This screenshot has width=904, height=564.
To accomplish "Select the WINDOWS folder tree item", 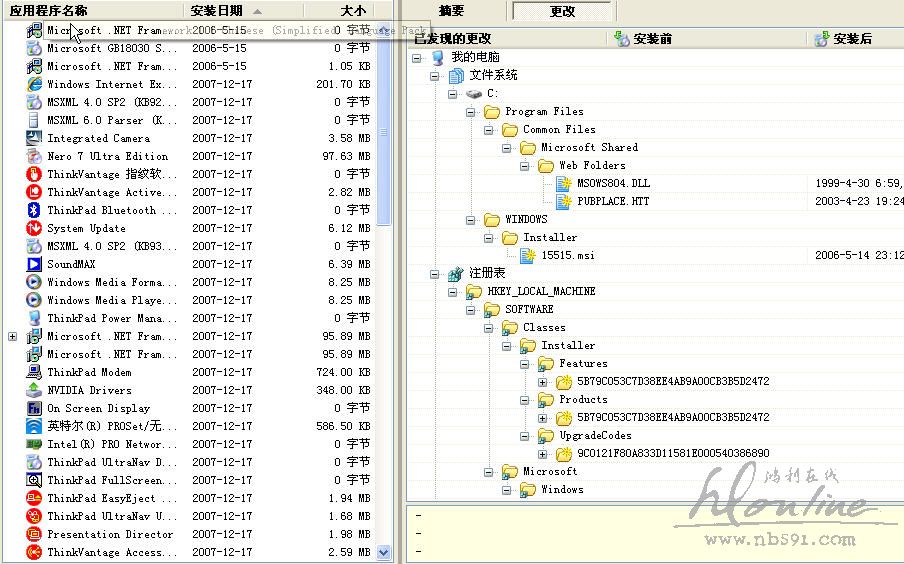I will tap(525, 220).
